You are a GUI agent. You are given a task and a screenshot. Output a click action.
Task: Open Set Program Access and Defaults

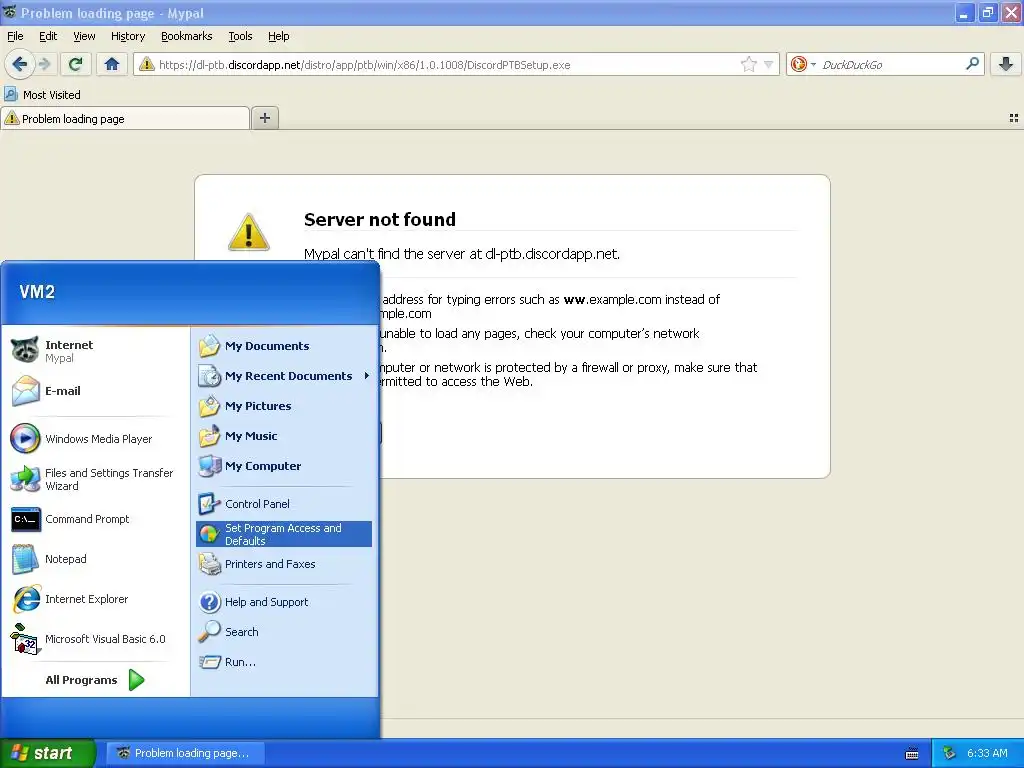click(284, 534)
